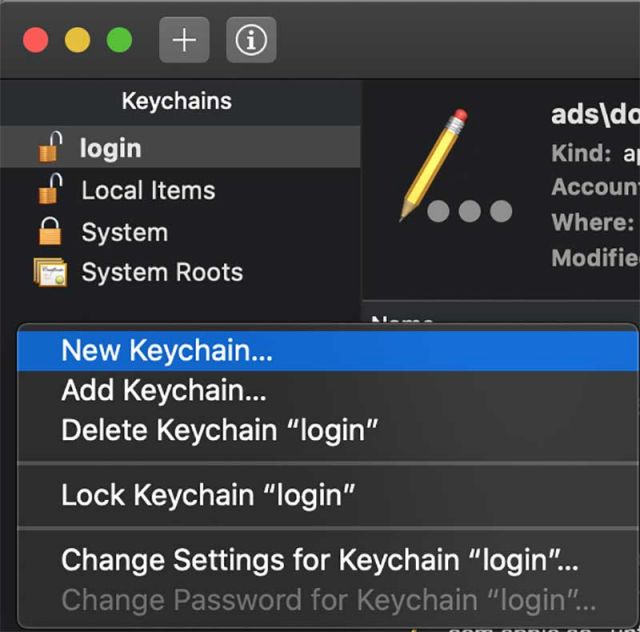Click Change Password for Keychain "login"
640x632 pixels.
(327, 600)
